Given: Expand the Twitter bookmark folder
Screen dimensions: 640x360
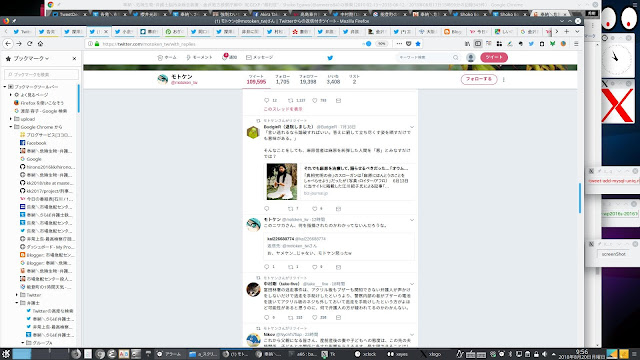Looking at the screenshot, I should point(17,295).
